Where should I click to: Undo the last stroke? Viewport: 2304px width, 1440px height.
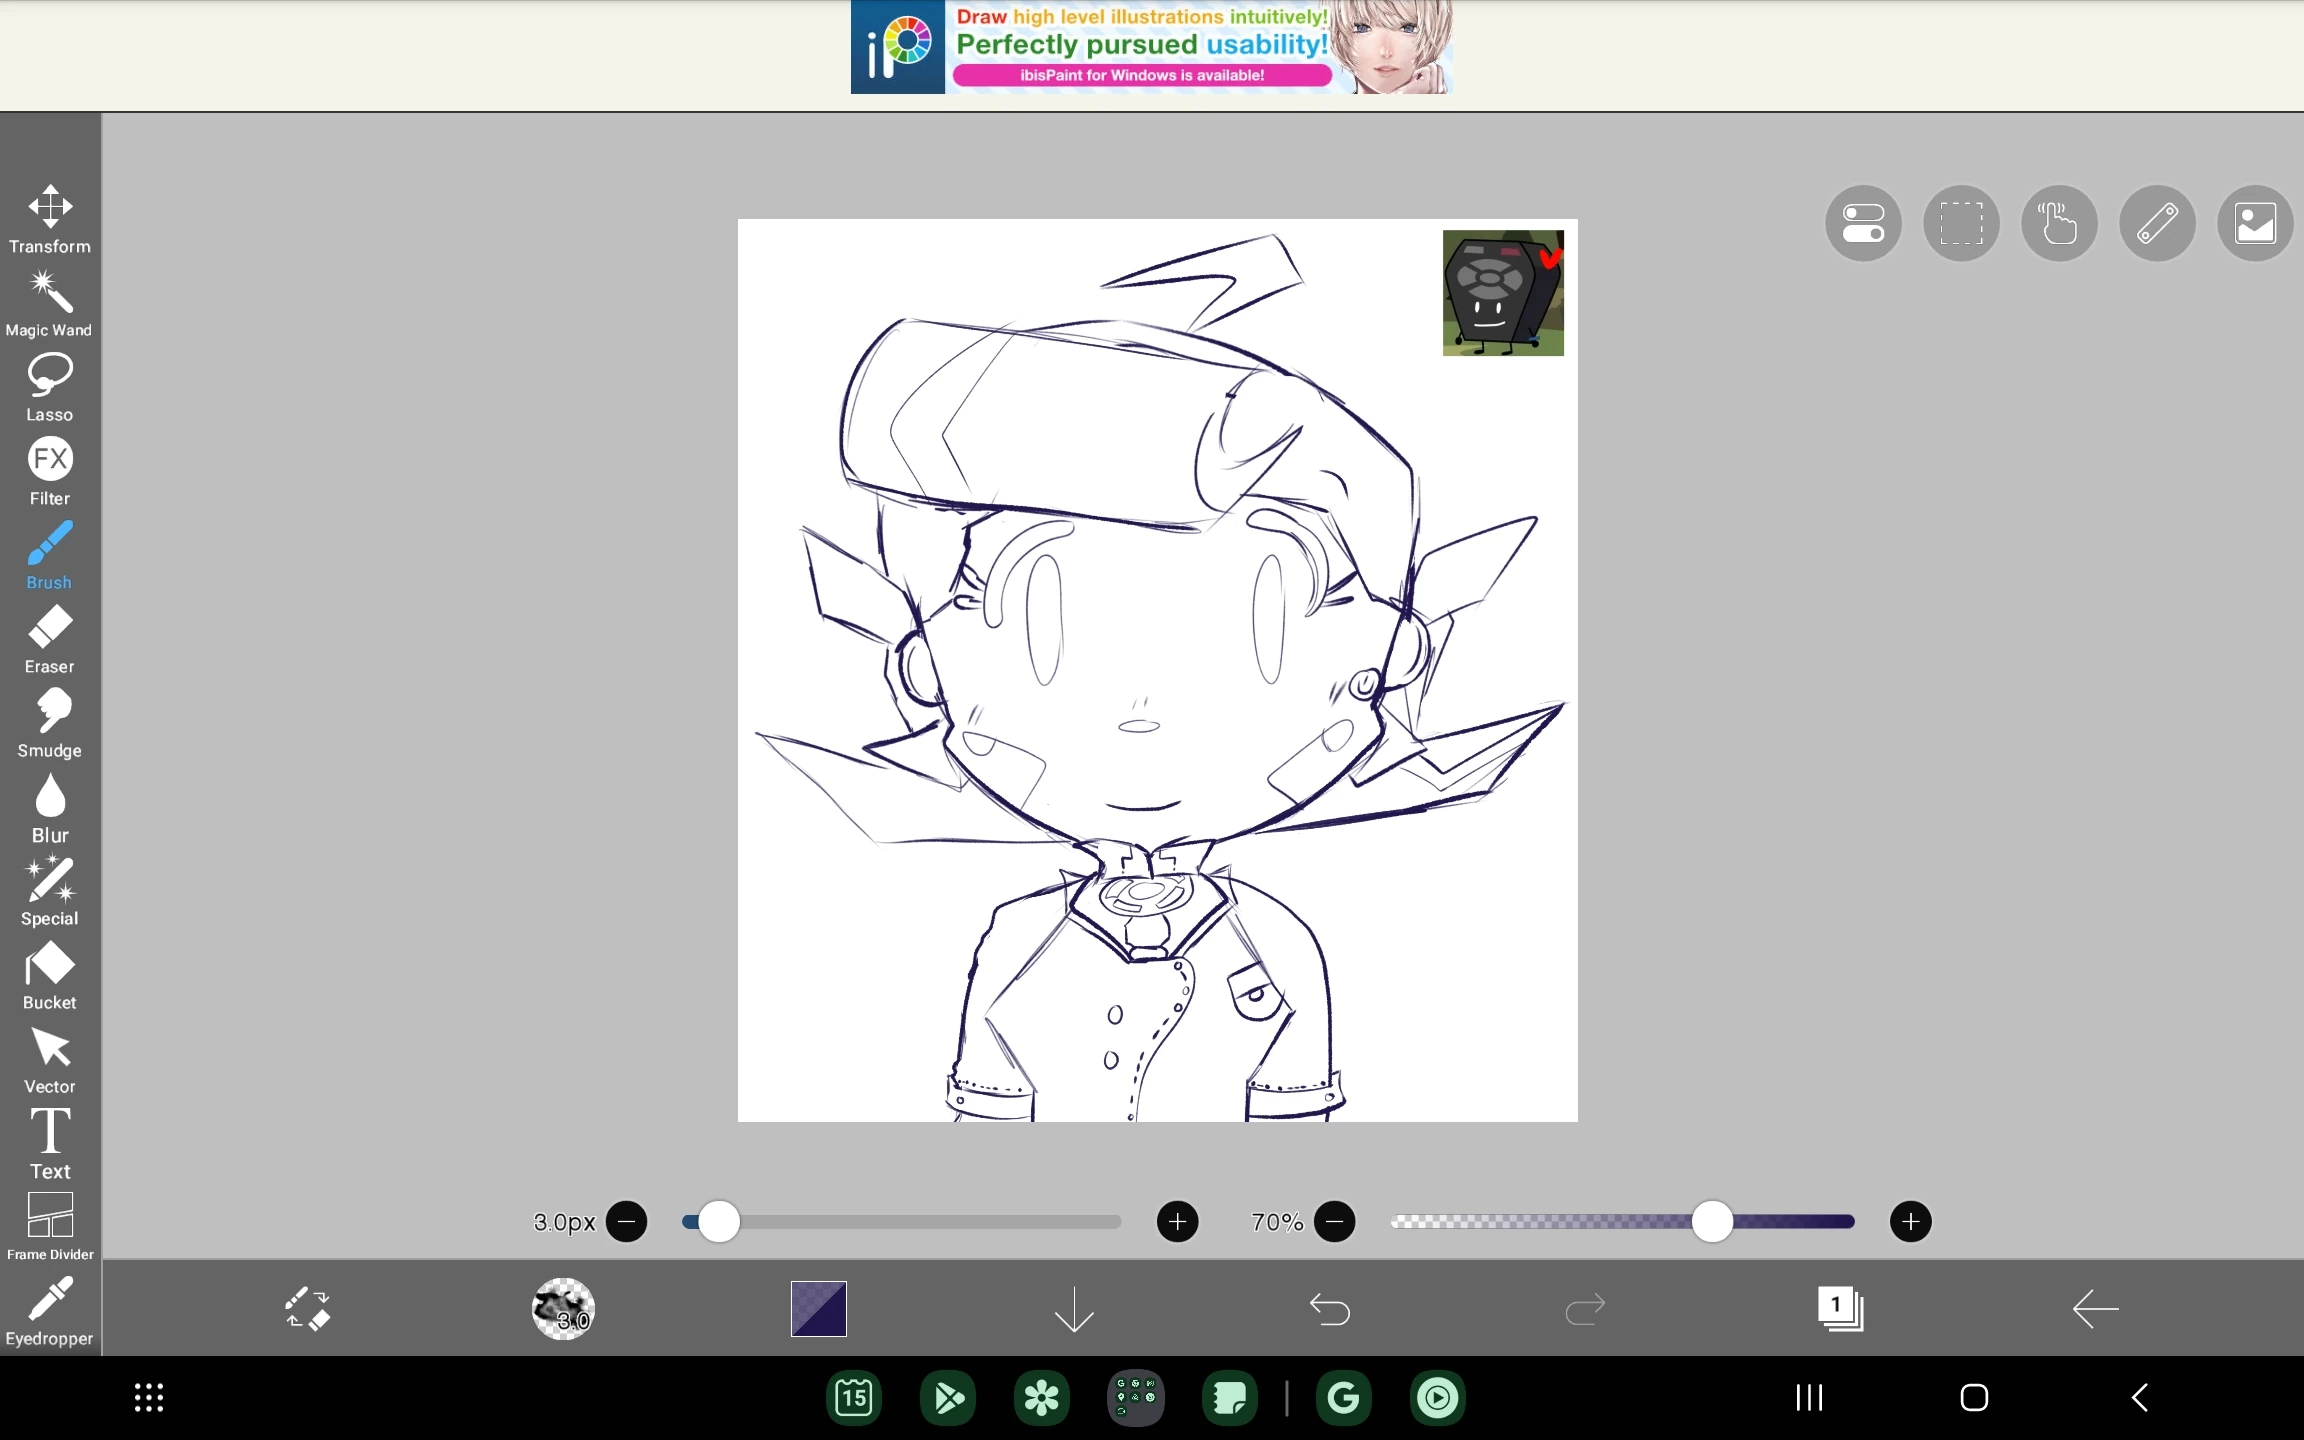(1329, 1309)
